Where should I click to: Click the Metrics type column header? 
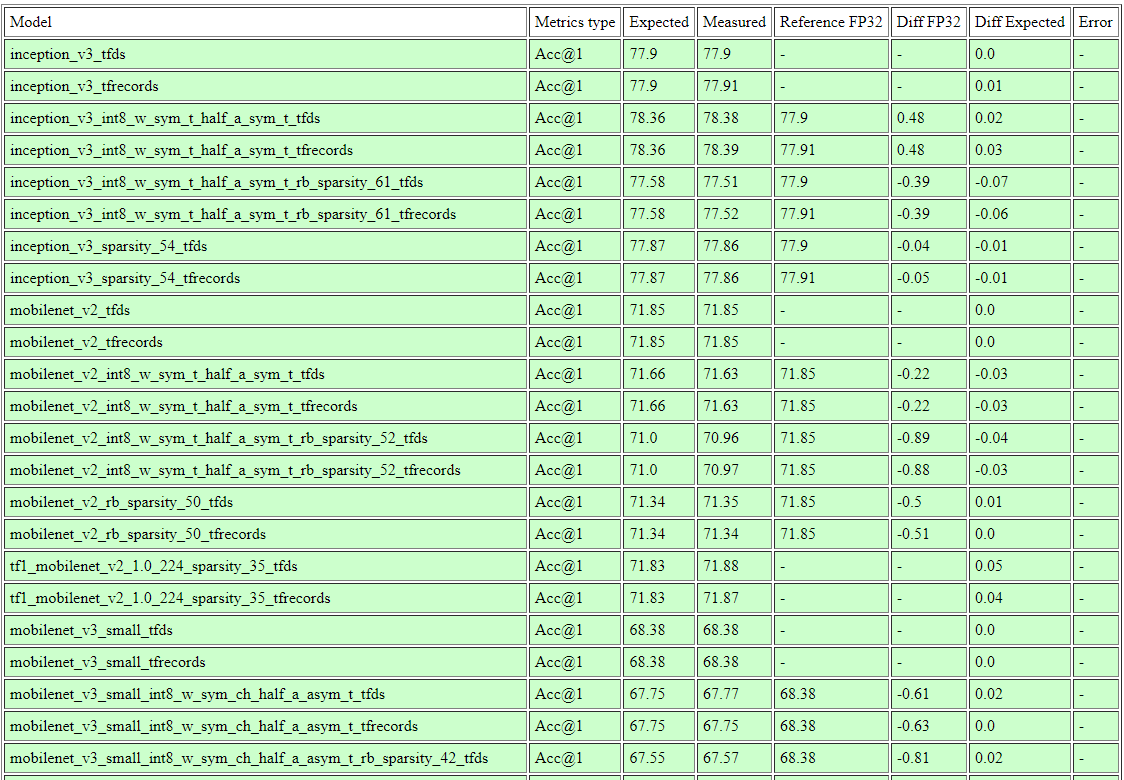point(575,22)
